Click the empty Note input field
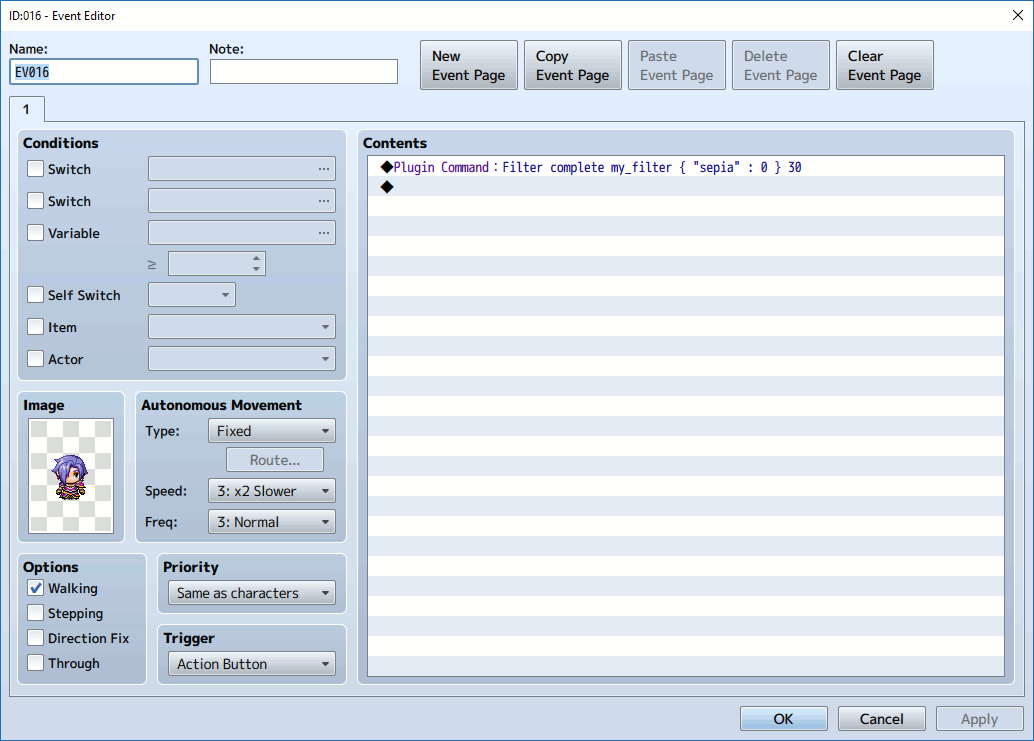Viewport: 1034px width, 741px height. tap(304, 72)
